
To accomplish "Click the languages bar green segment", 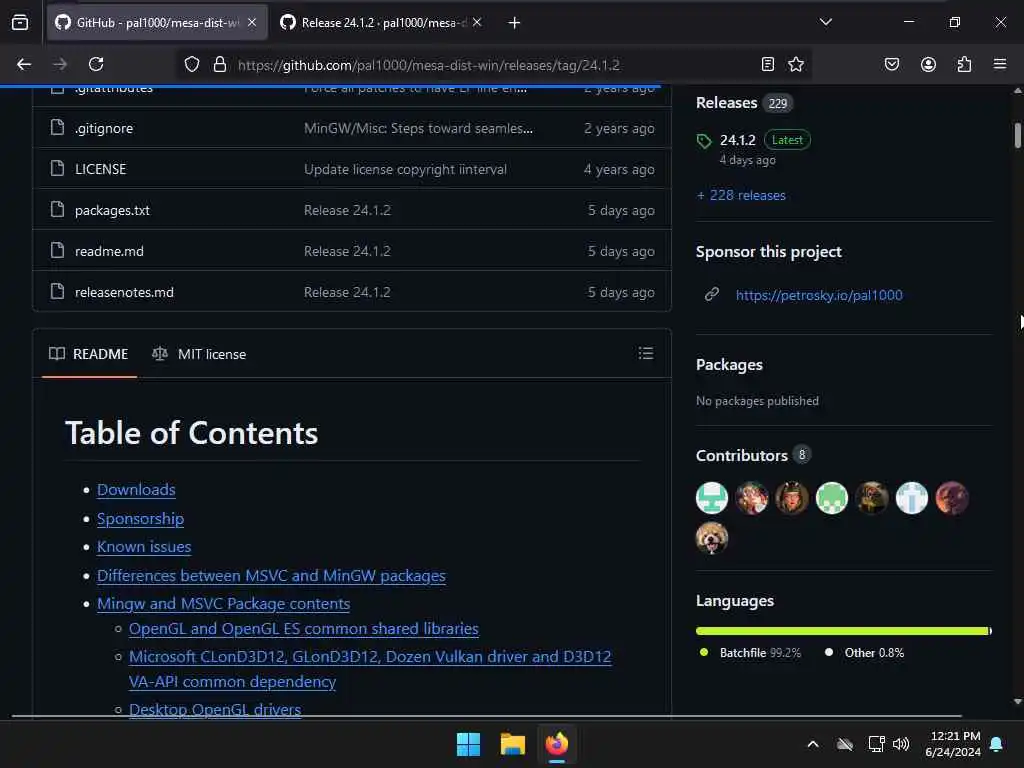I will pyautogui.click(x=842, y=631).
